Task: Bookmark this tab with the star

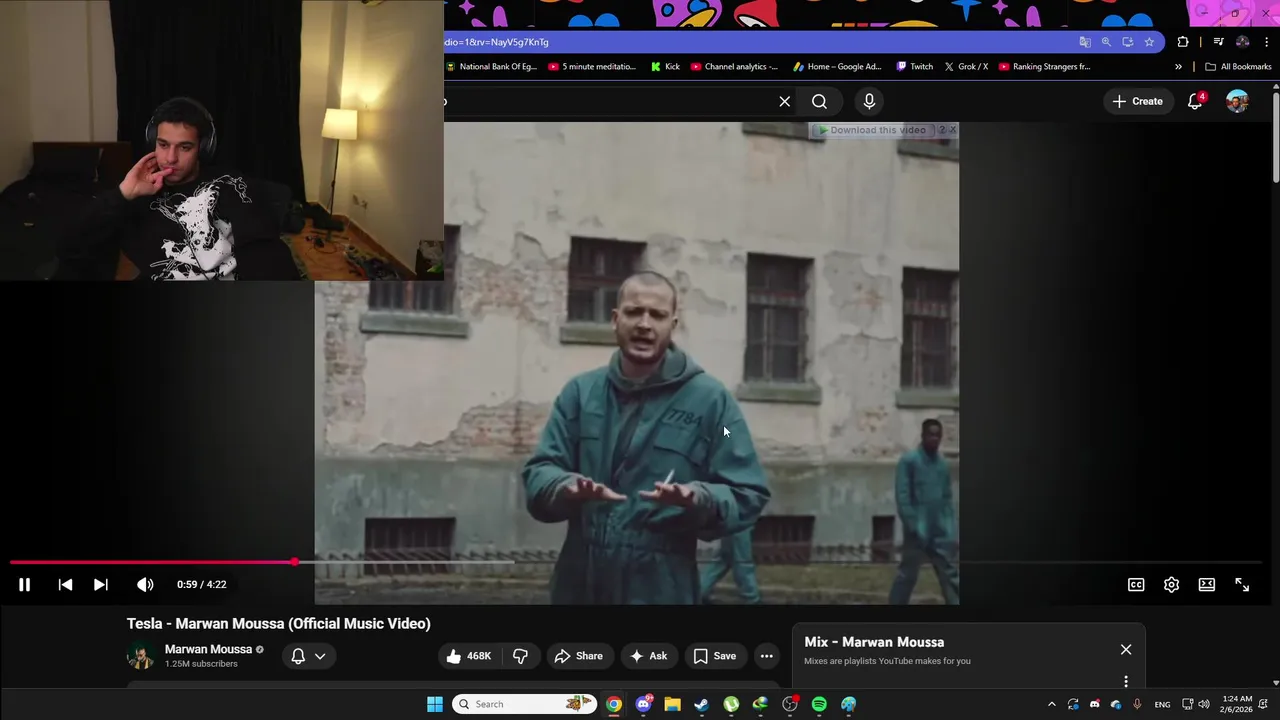Action: (x=1149, y=42)
